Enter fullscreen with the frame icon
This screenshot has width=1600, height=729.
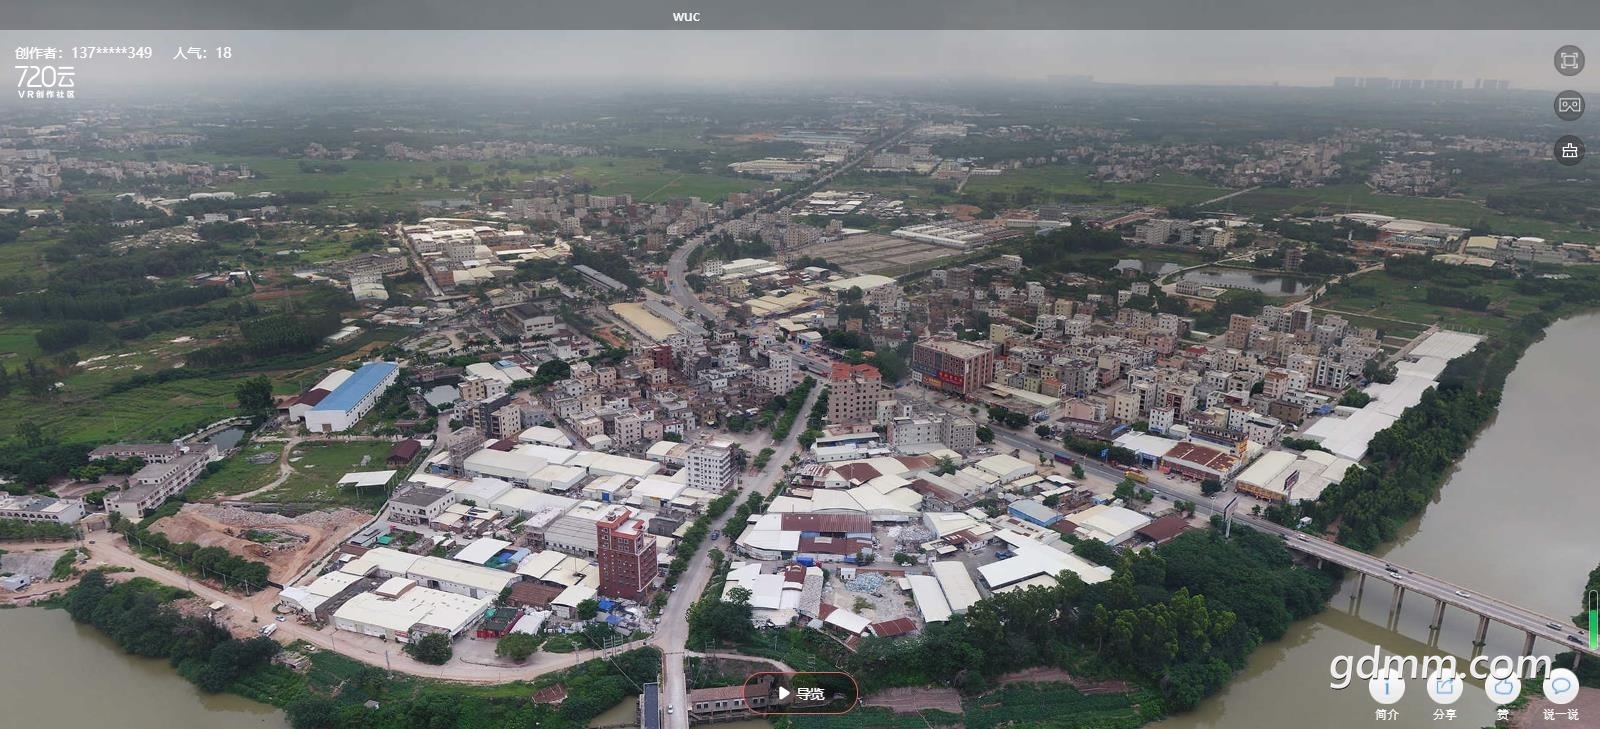point(1569,60)
